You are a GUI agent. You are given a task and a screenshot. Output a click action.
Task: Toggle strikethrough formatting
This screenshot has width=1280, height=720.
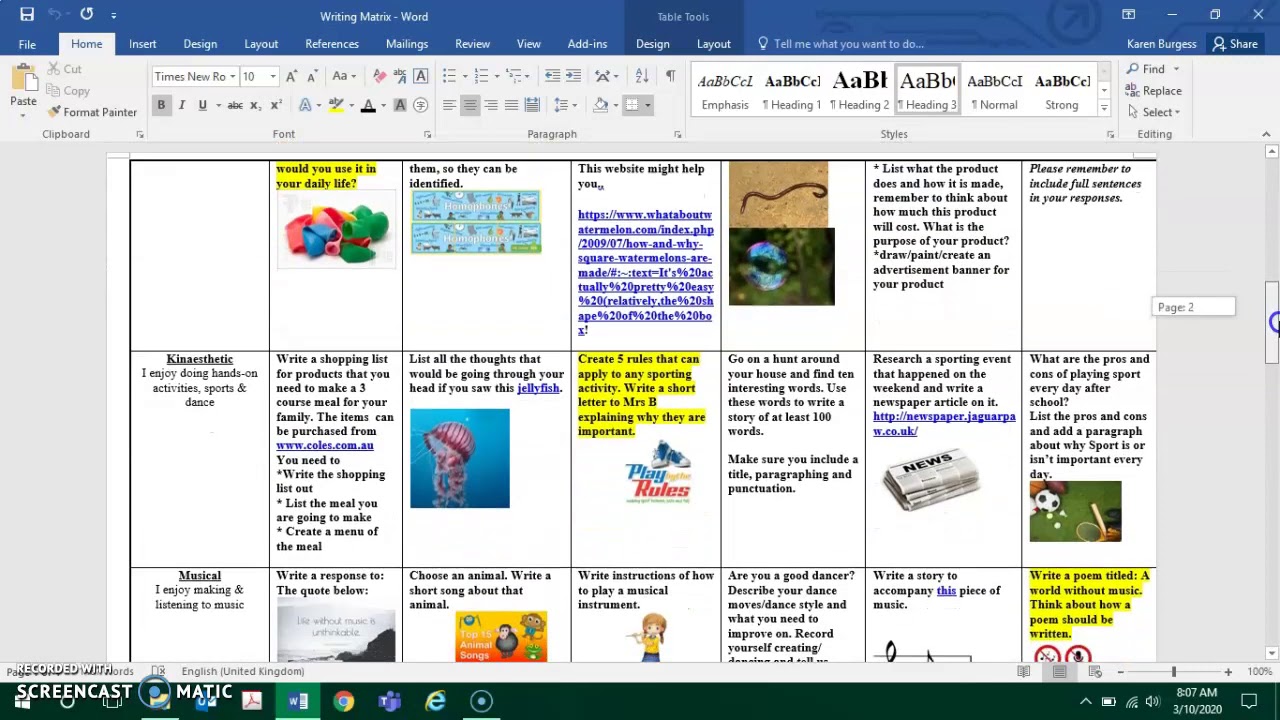point(234,105)
